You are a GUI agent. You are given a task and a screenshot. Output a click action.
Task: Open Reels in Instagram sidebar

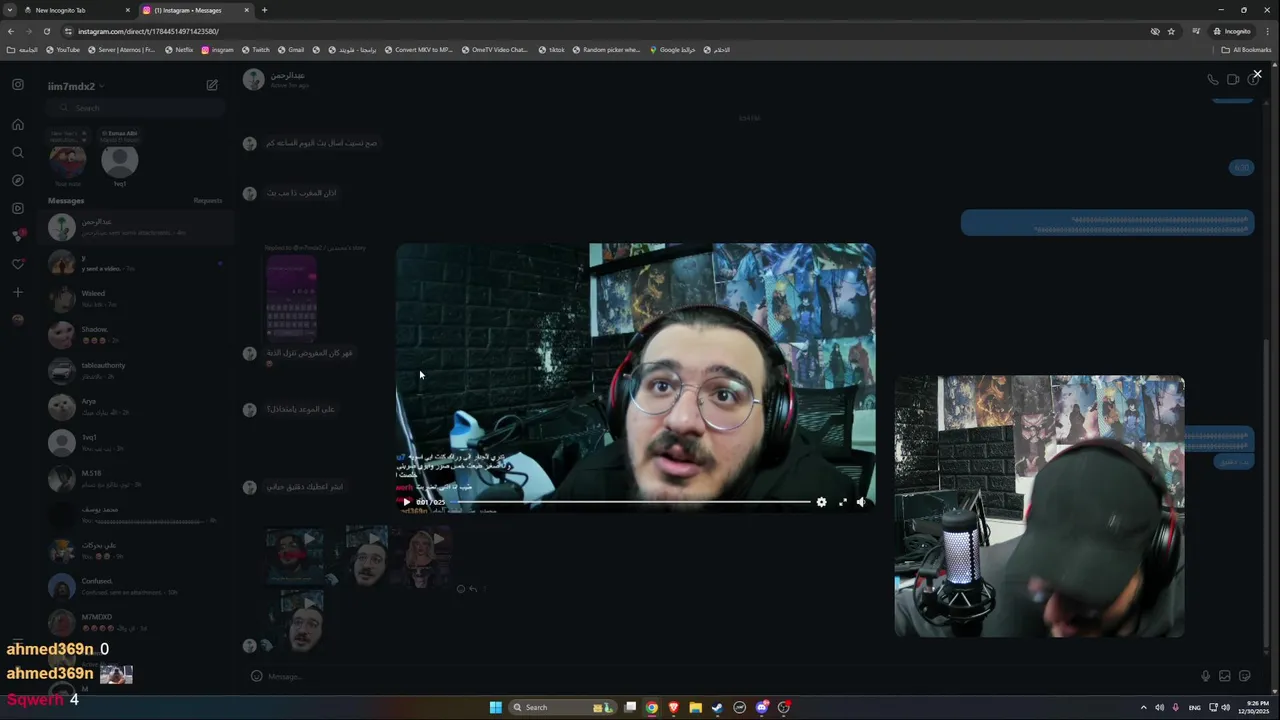point(17,209)
